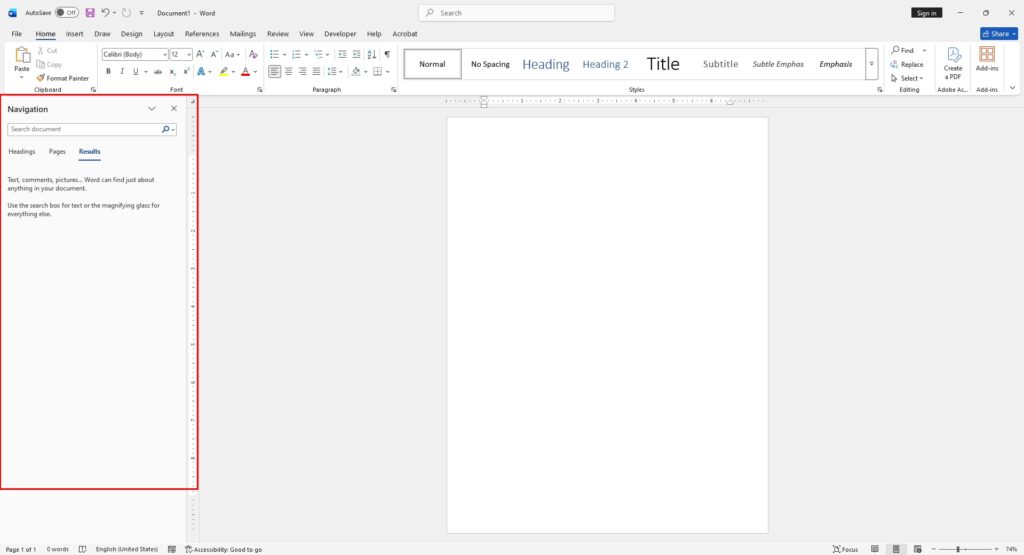This screenshot has width=1024, height=555.
Task: Toggle Bold formatting
Action: (108, 72)
